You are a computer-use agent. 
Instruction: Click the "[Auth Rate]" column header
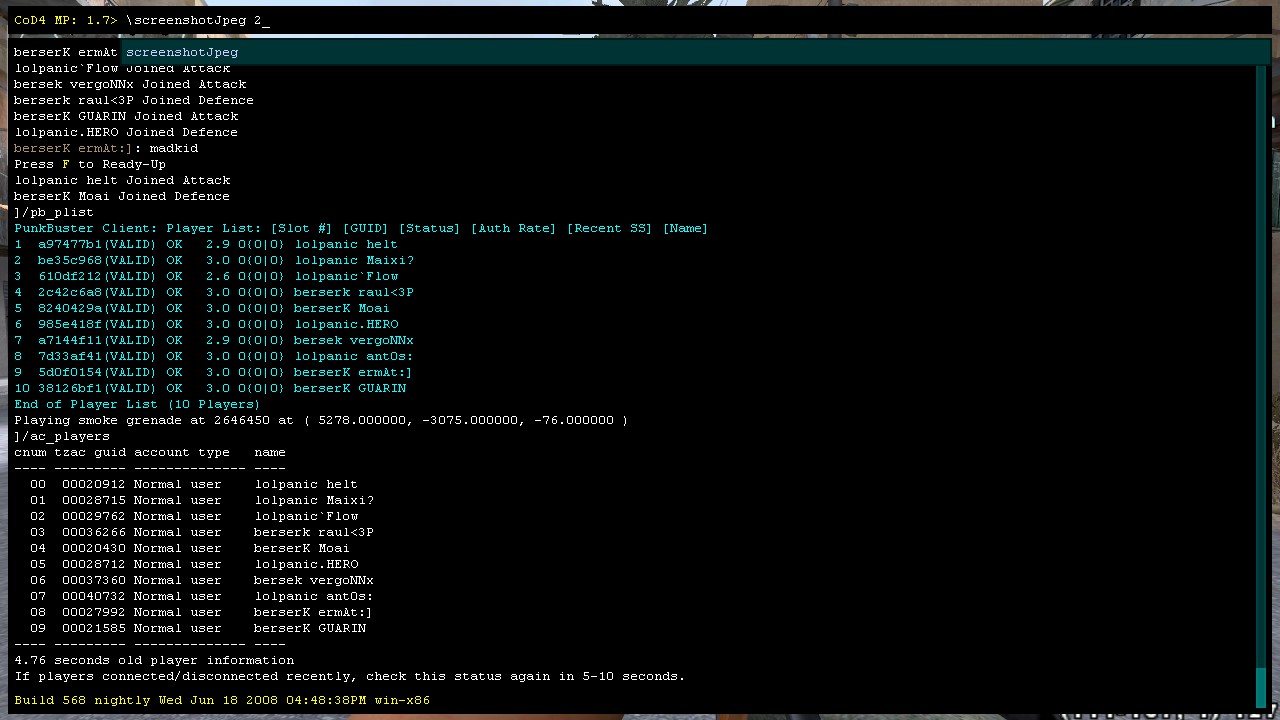(x=514, y=228)
